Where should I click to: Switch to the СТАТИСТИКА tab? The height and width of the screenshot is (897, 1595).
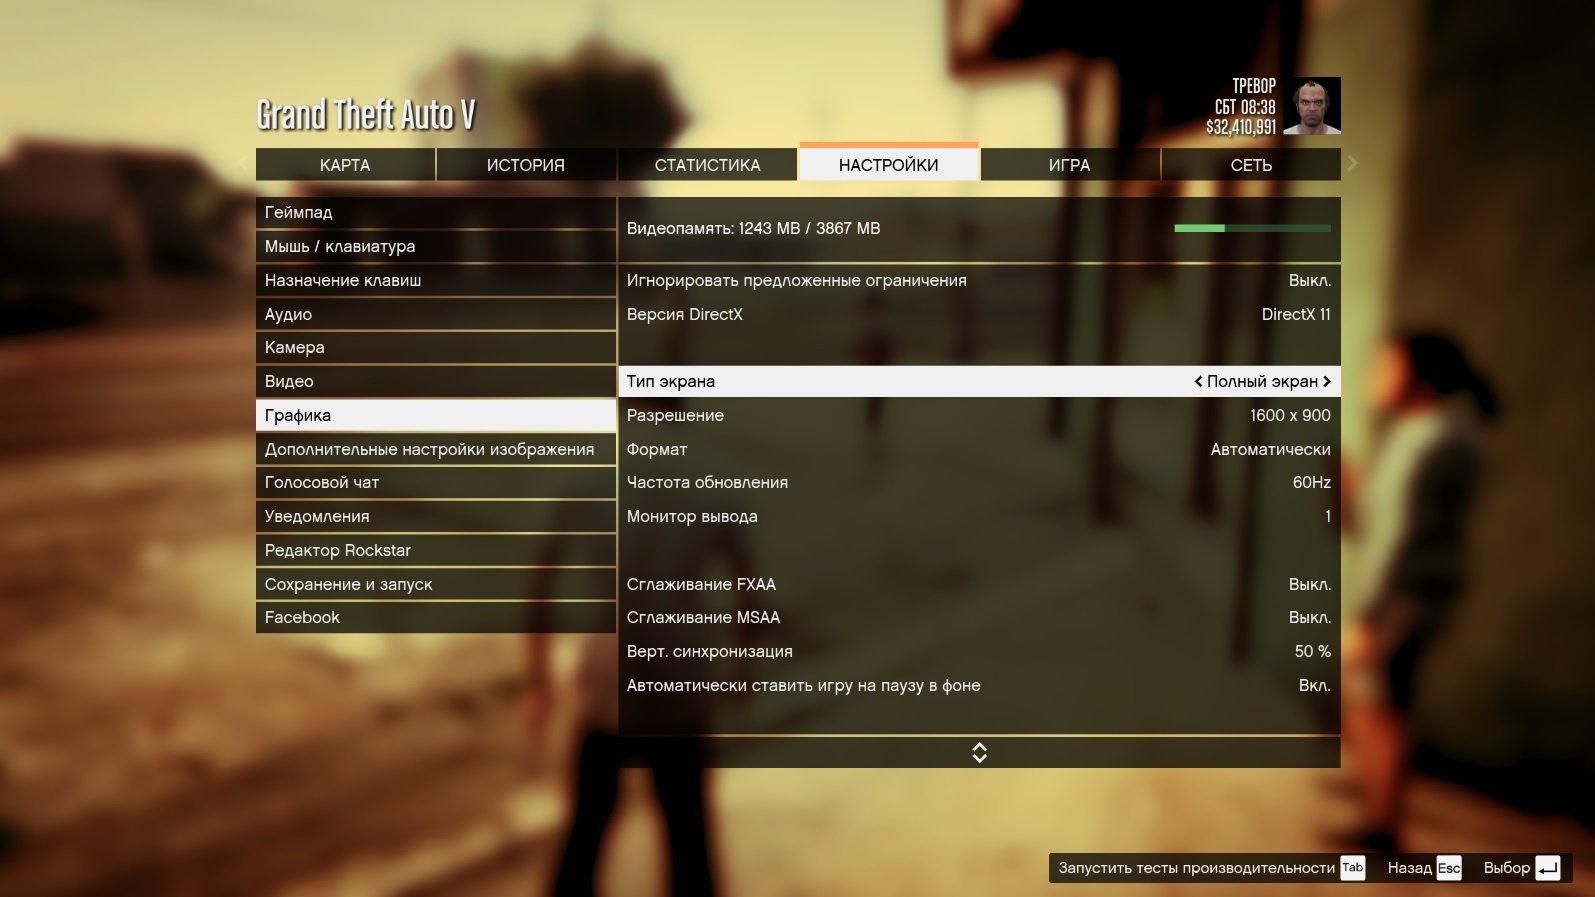(x=707, y=165)
